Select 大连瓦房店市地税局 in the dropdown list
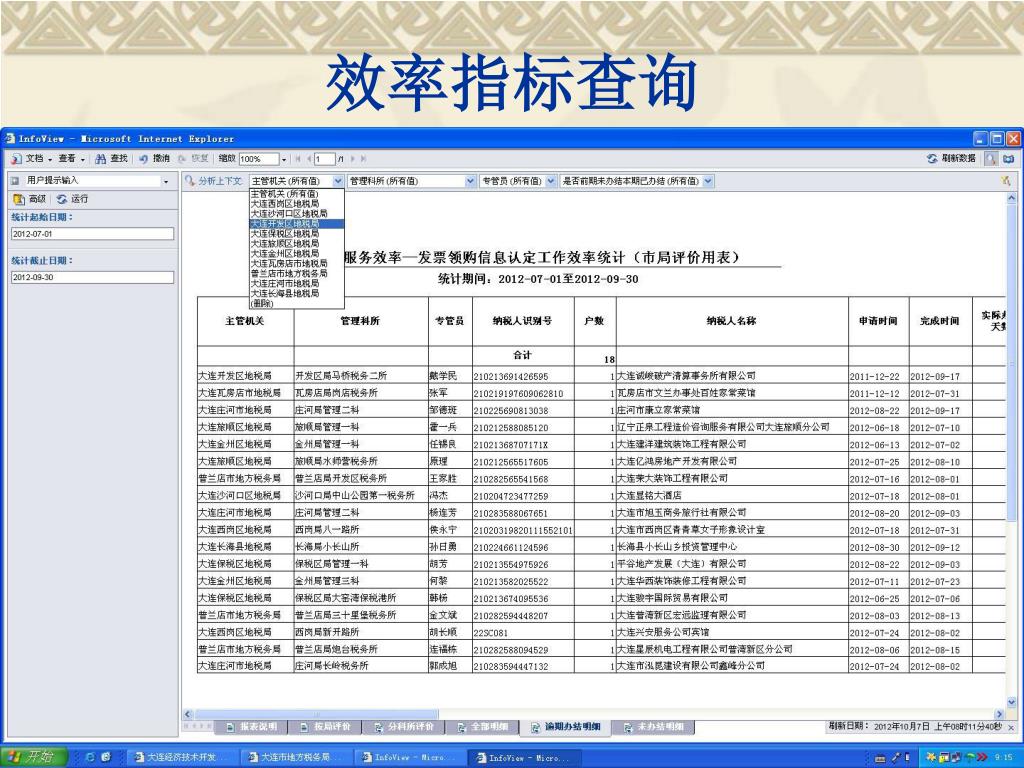 (x=296, y=263)
